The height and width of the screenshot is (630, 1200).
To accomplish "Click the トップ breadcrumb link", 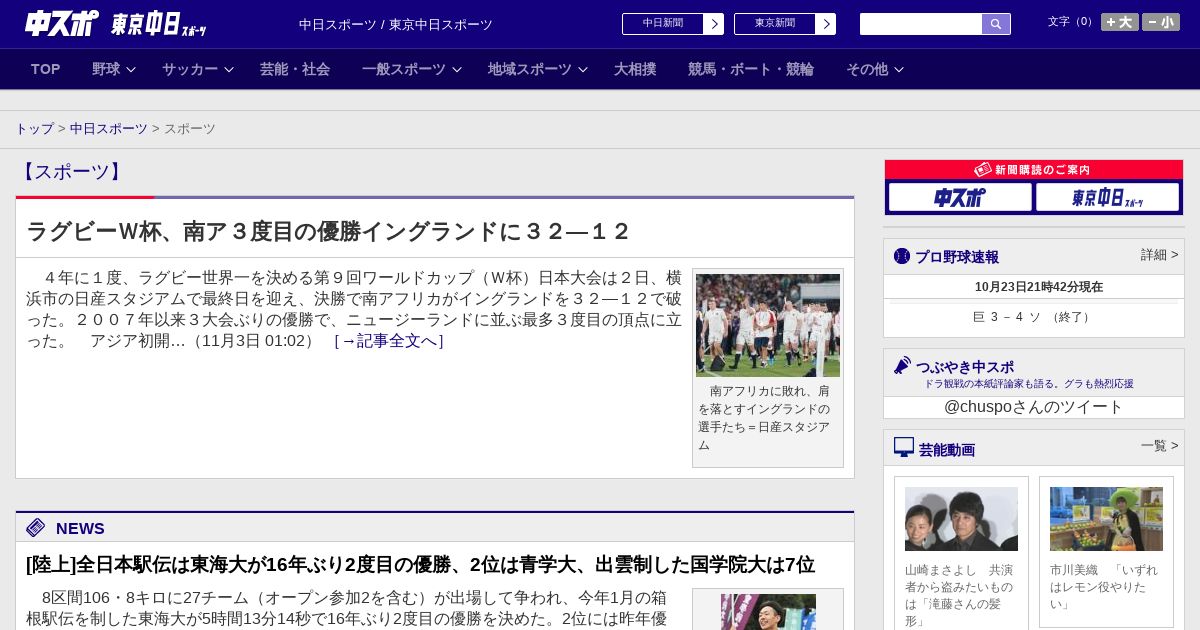I will [34, 129].
